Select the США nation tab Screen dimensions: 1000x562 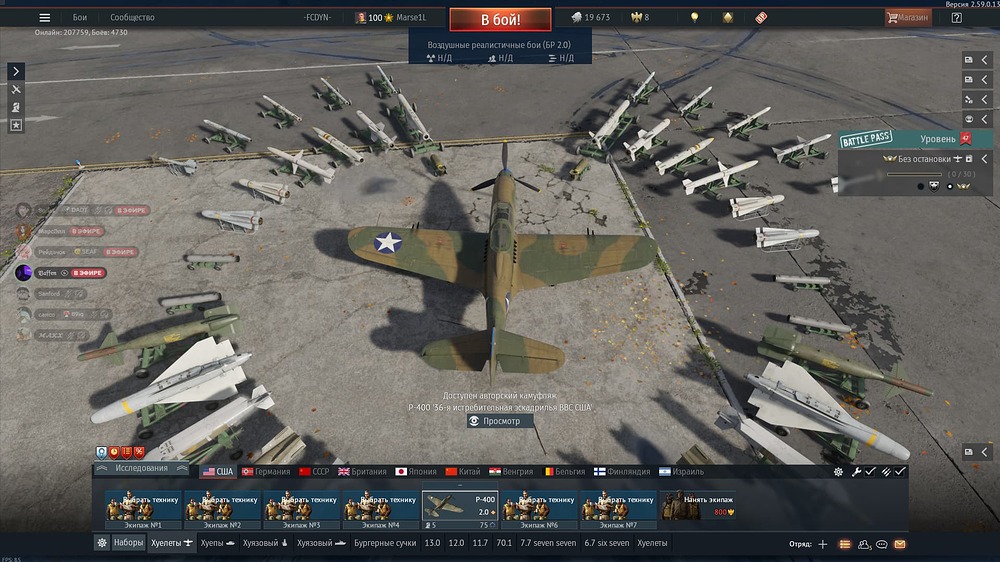218,472
